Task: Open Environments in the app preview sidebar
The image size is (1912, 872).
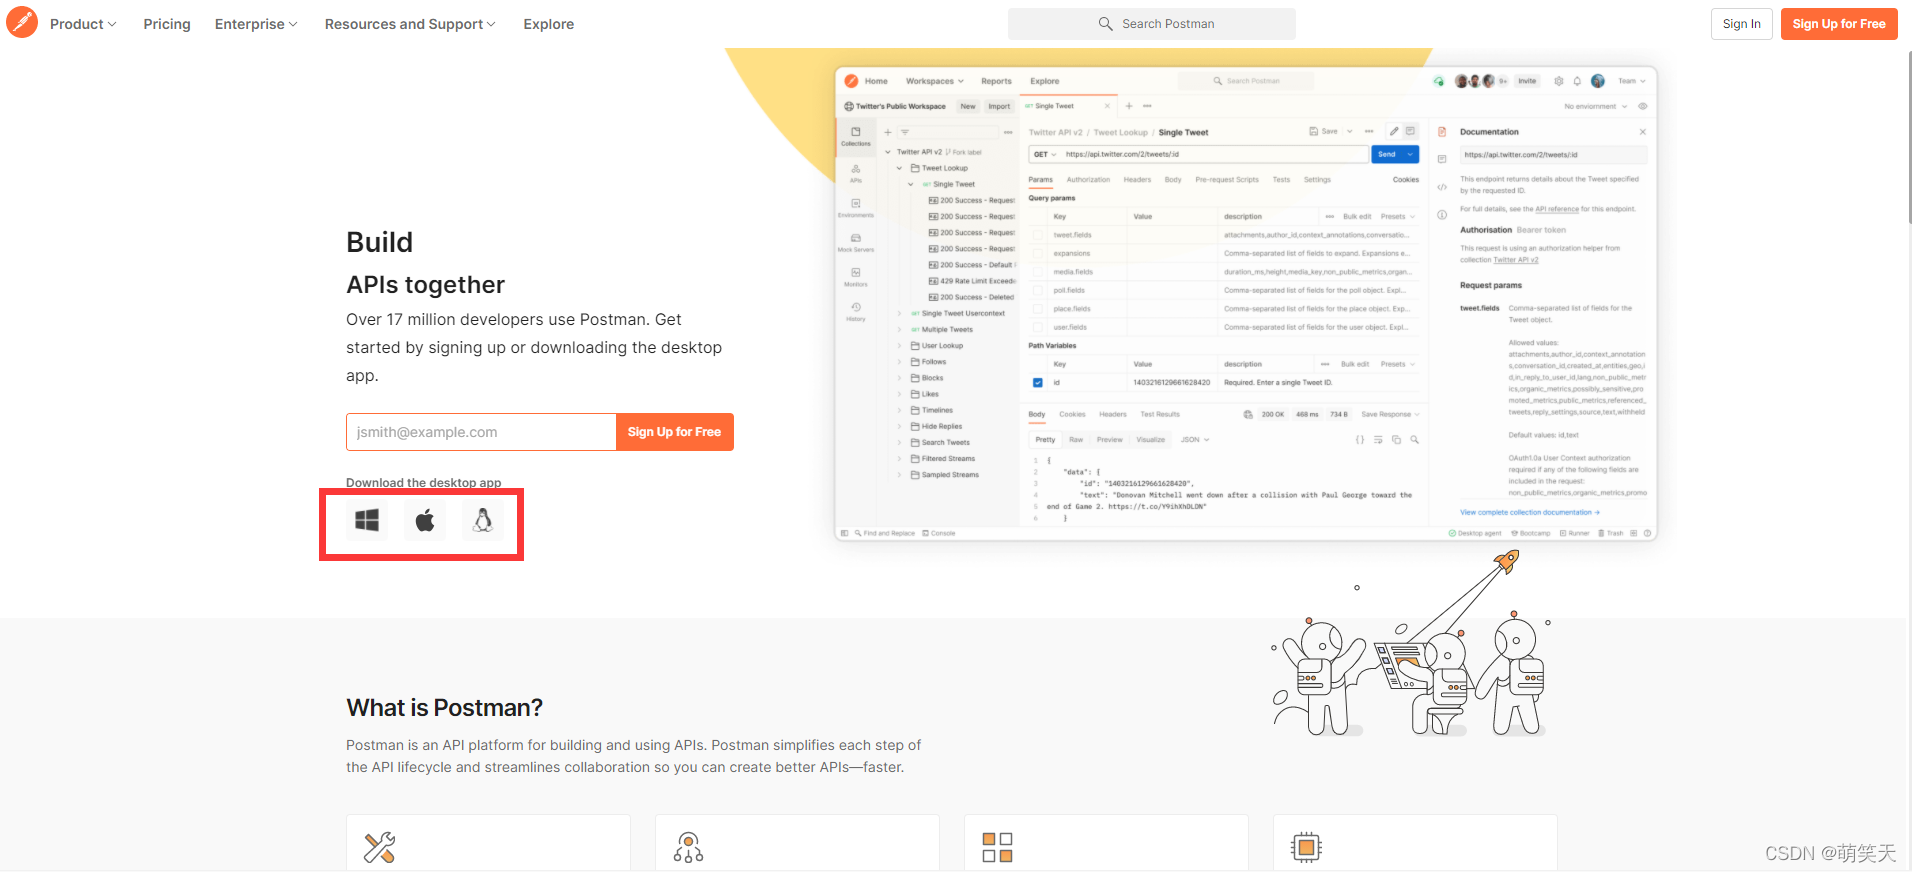Action: [856, 208]
